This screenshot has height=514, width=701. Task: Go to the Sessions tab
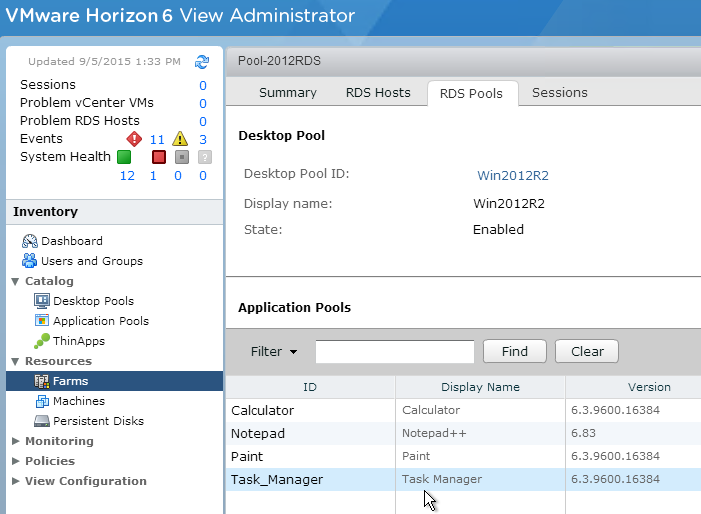click(x=559, y=93)
